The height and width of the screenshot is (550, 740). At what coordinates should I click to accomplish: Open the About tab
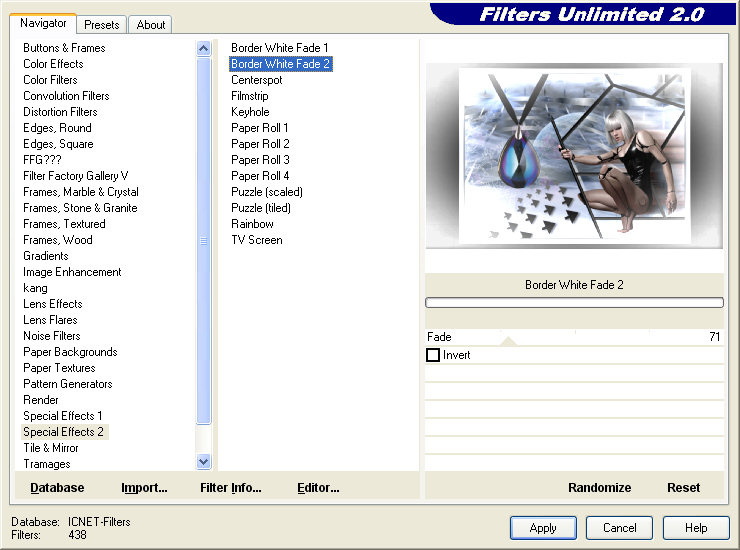(x=151, y=25)
